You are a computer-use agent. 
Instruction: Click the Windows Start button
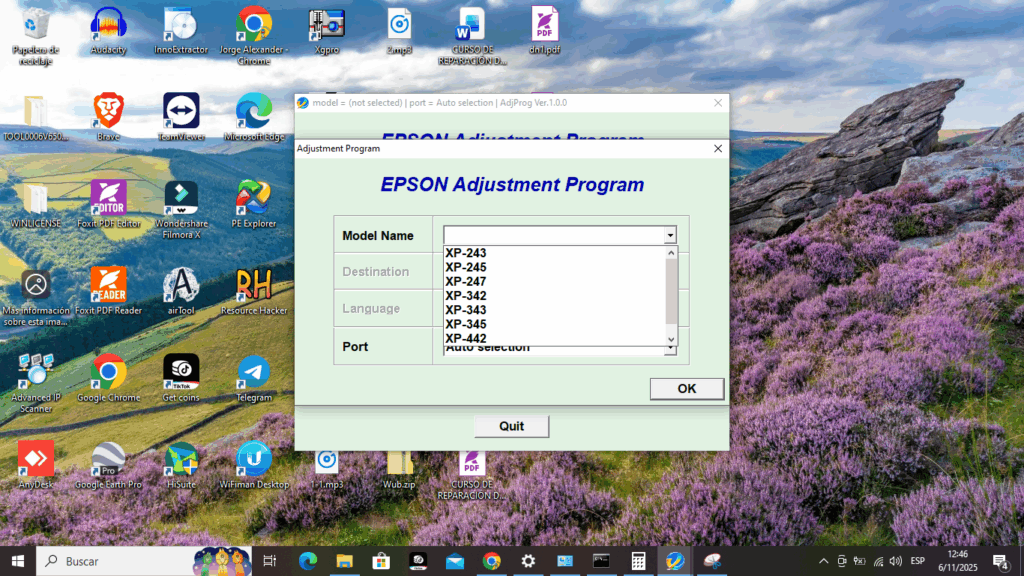point(18,561)
